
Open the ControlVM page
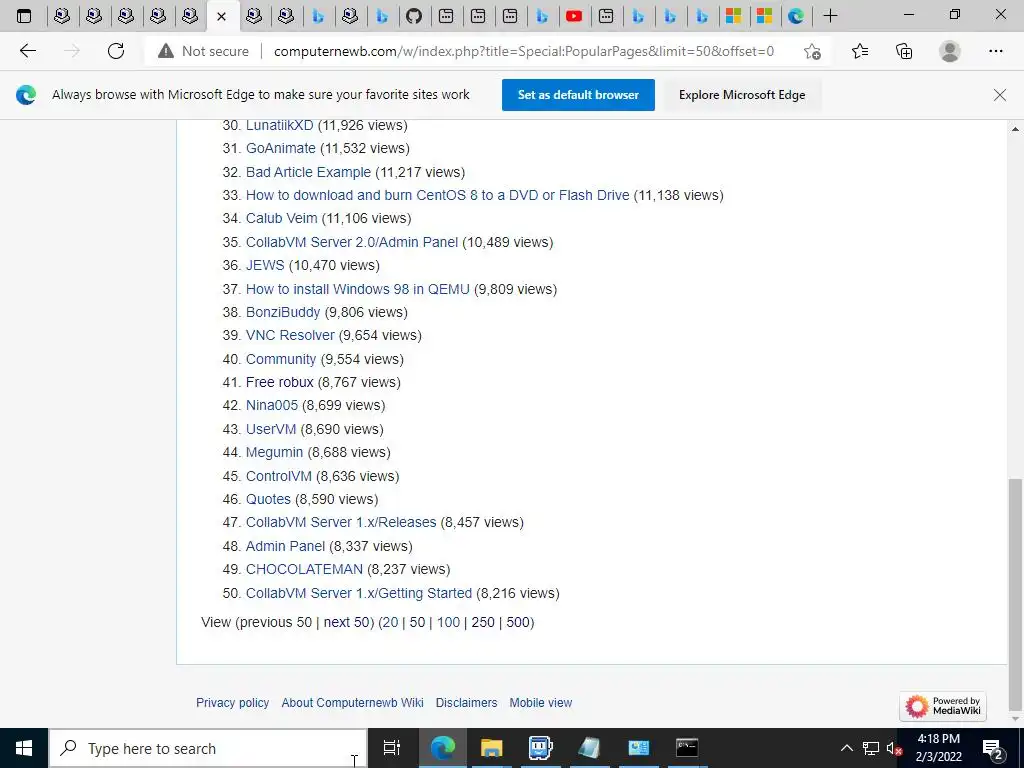tap(279, 476)
